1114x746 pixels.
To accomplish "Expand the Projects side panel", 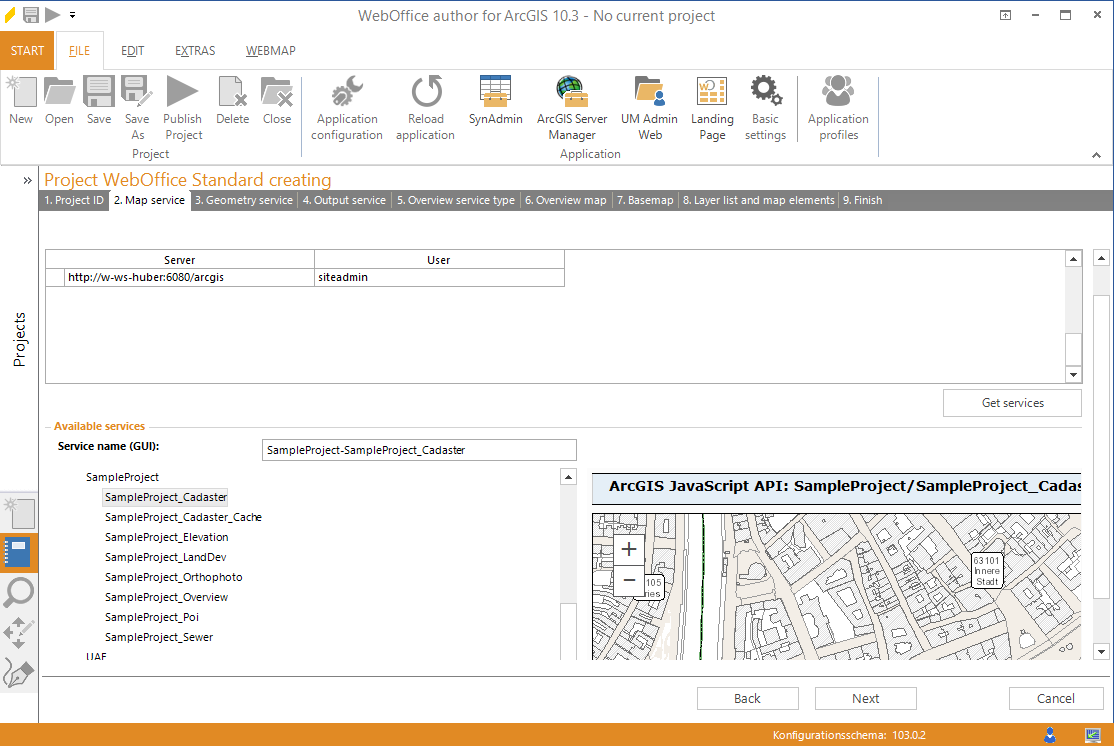I will [x=27, y=181].
